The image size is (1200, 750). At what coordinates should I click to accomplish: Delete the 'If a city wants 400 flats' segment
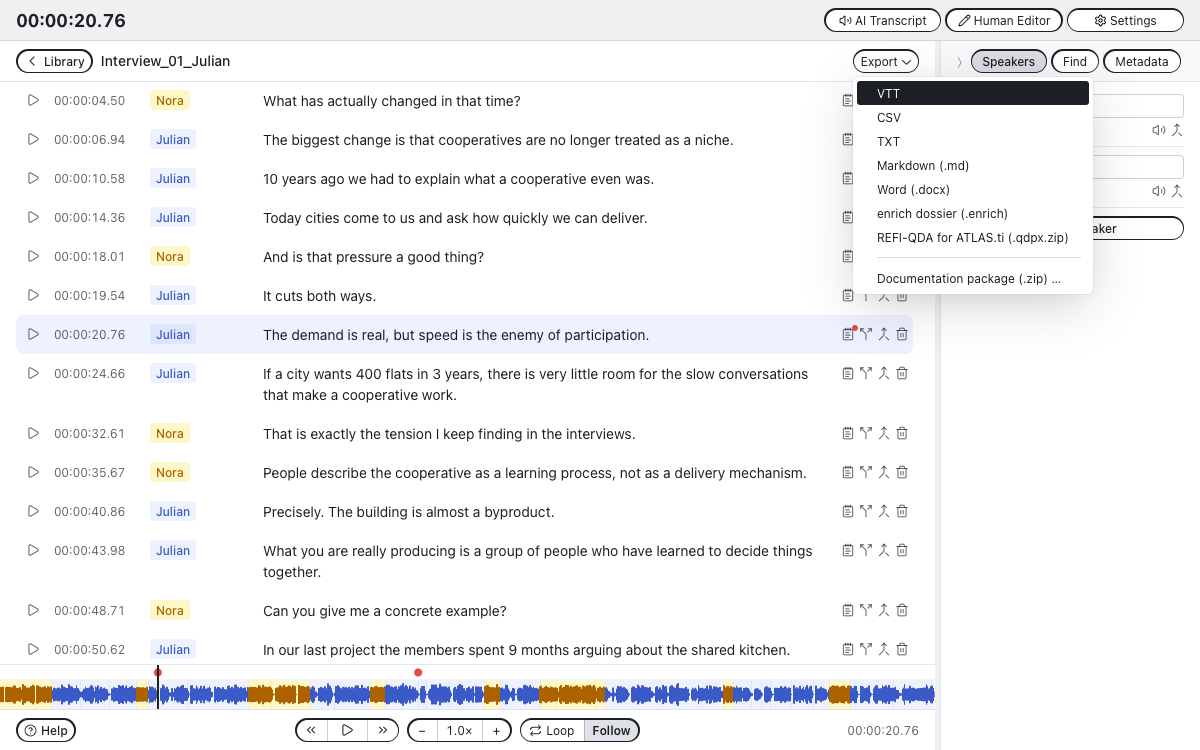pyautogui.click(x=902, y=373)
